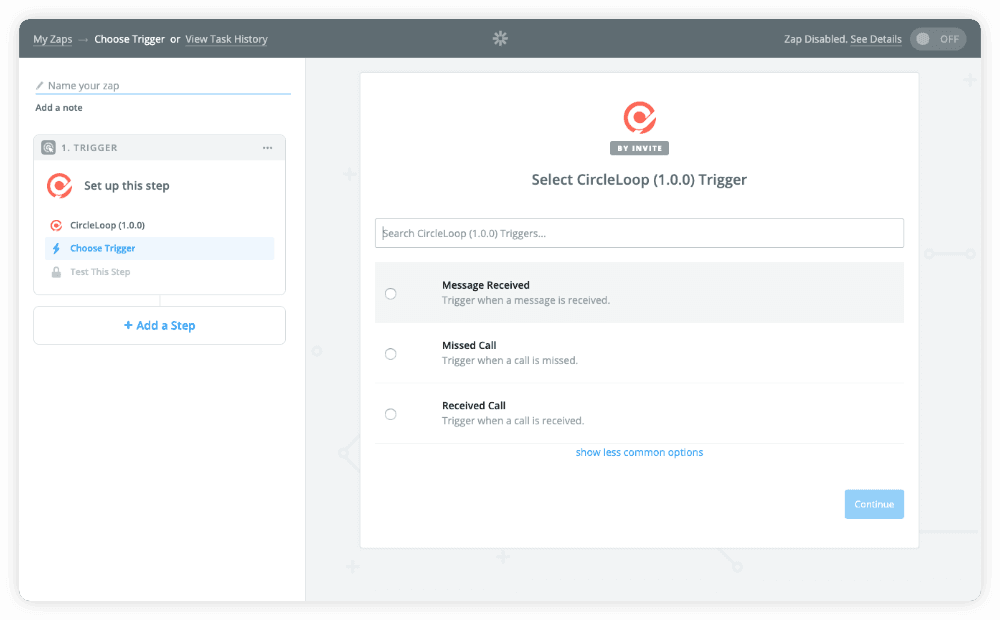Open View Task History link
Image resolution: width=1000 pixels, height=620 pixels.
(226, 39)
